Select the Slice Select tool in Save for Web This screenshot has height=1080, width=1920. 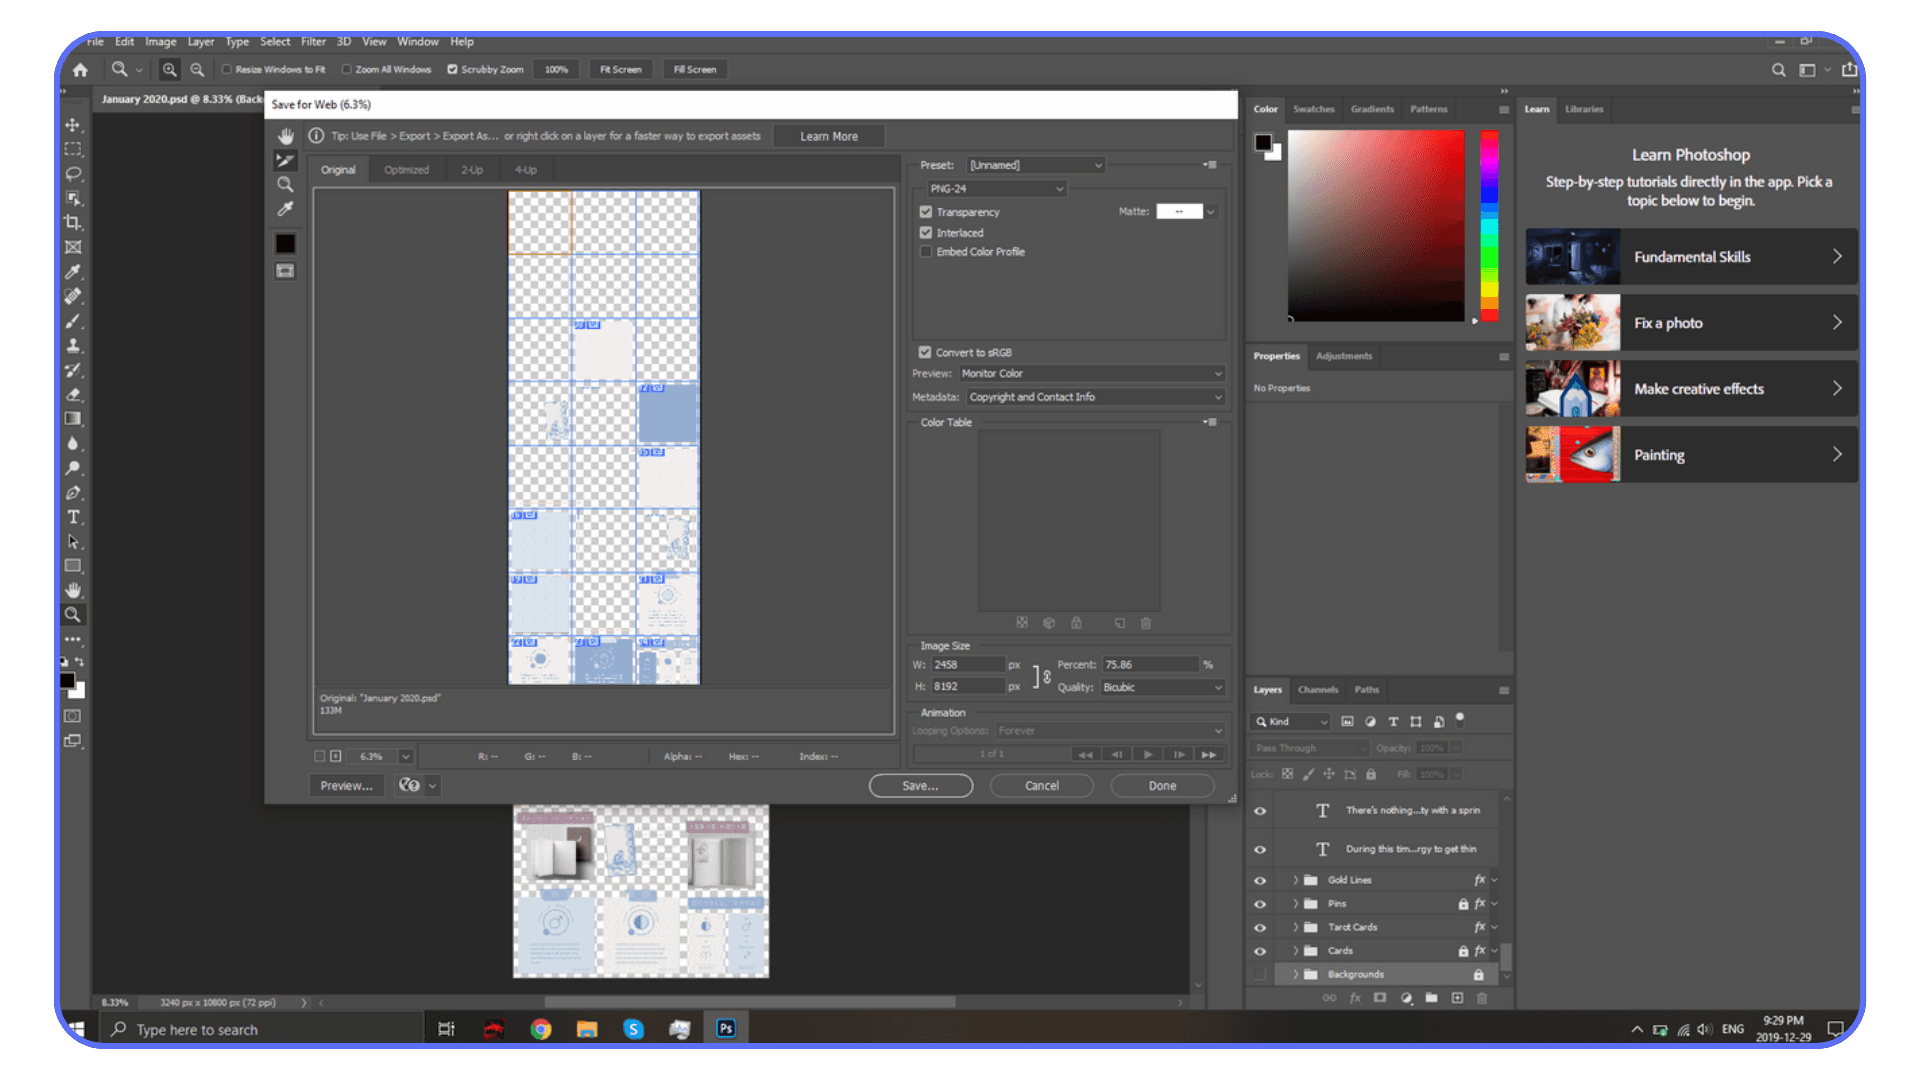[286, 160]
